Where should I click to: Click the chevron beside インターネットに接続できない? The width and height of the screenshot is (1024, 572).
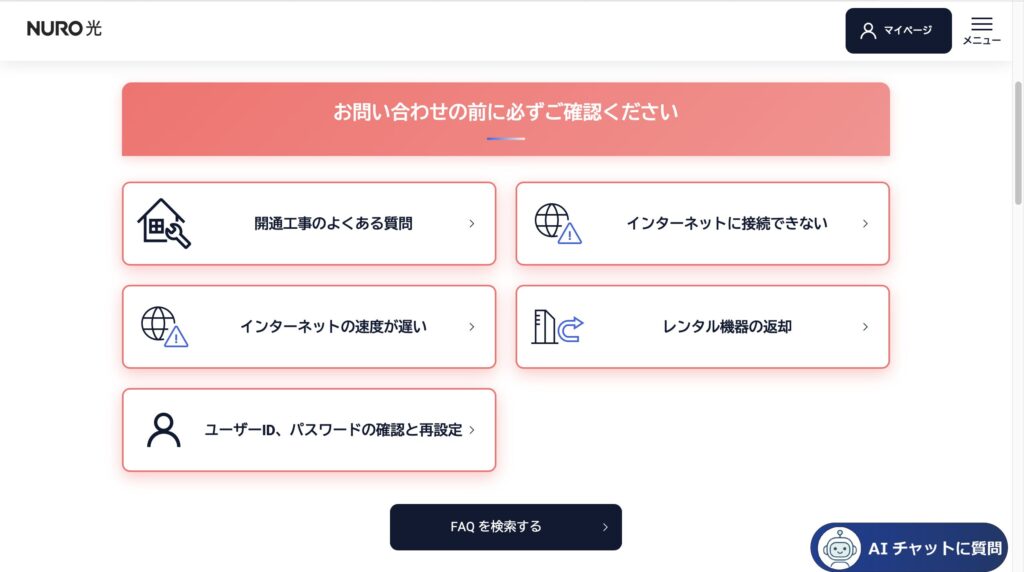click(x=865, y=224)
